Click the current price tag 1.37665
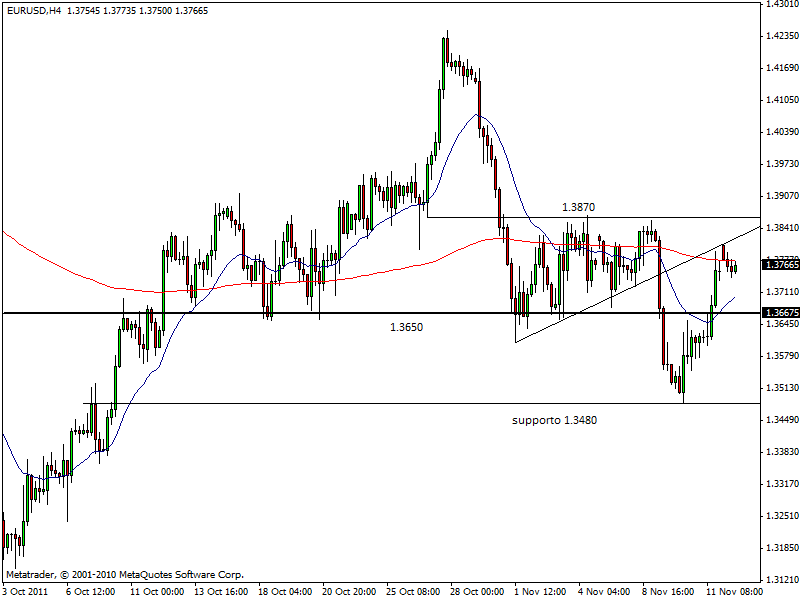The image size is (800, 600). (780, 264)
